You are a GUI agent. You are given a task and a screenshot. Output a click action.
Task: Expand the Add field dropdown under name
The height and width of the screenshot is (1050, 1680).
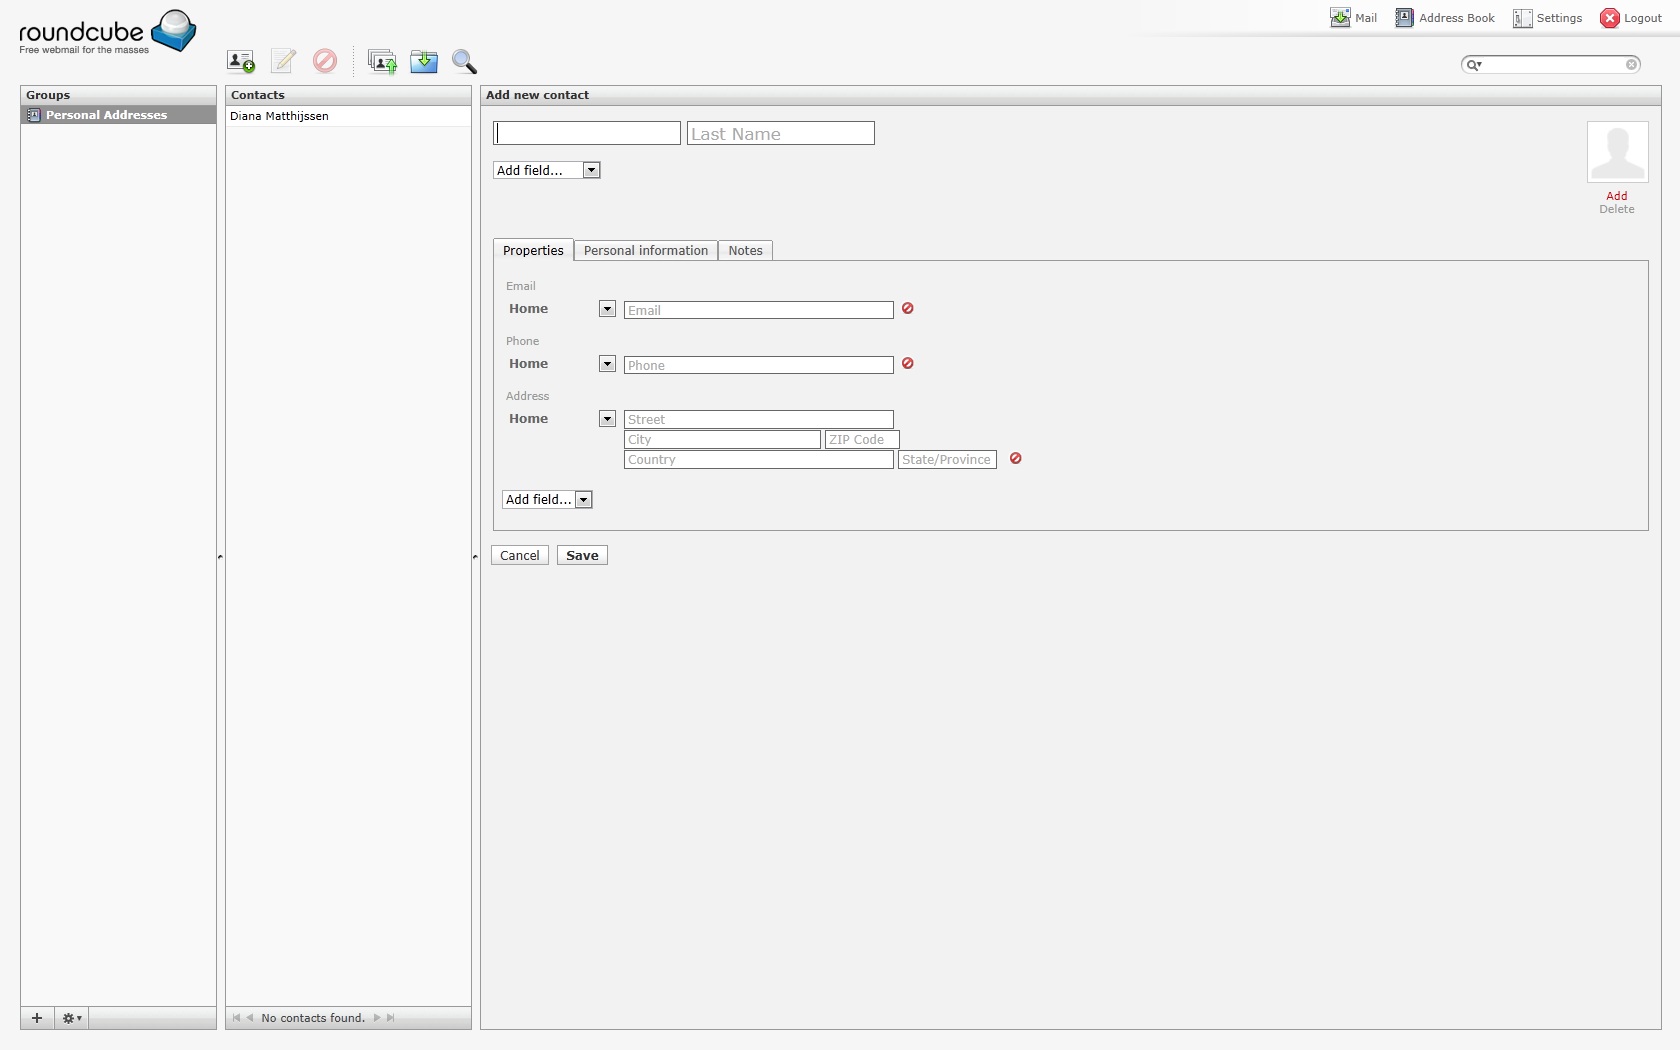(x=547, y=171)
